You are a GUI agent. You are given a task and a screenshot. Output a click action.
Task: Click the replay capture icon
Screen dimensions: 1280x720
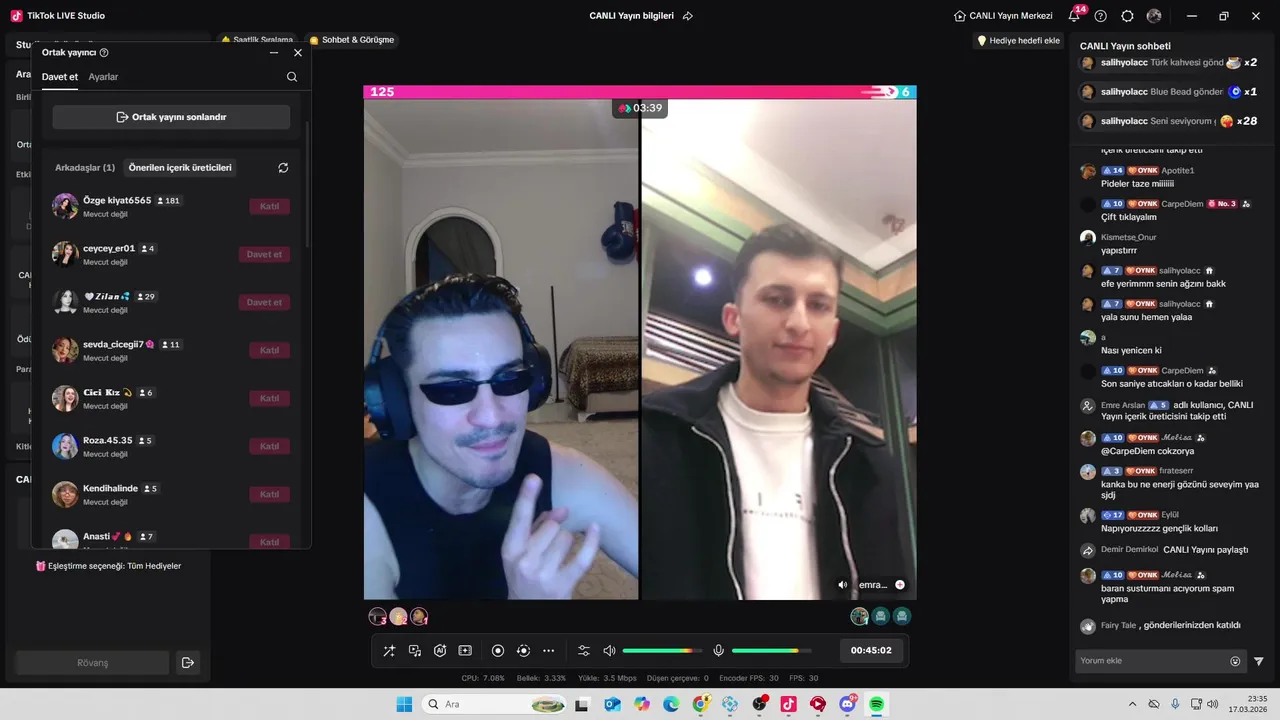[523, 651]
